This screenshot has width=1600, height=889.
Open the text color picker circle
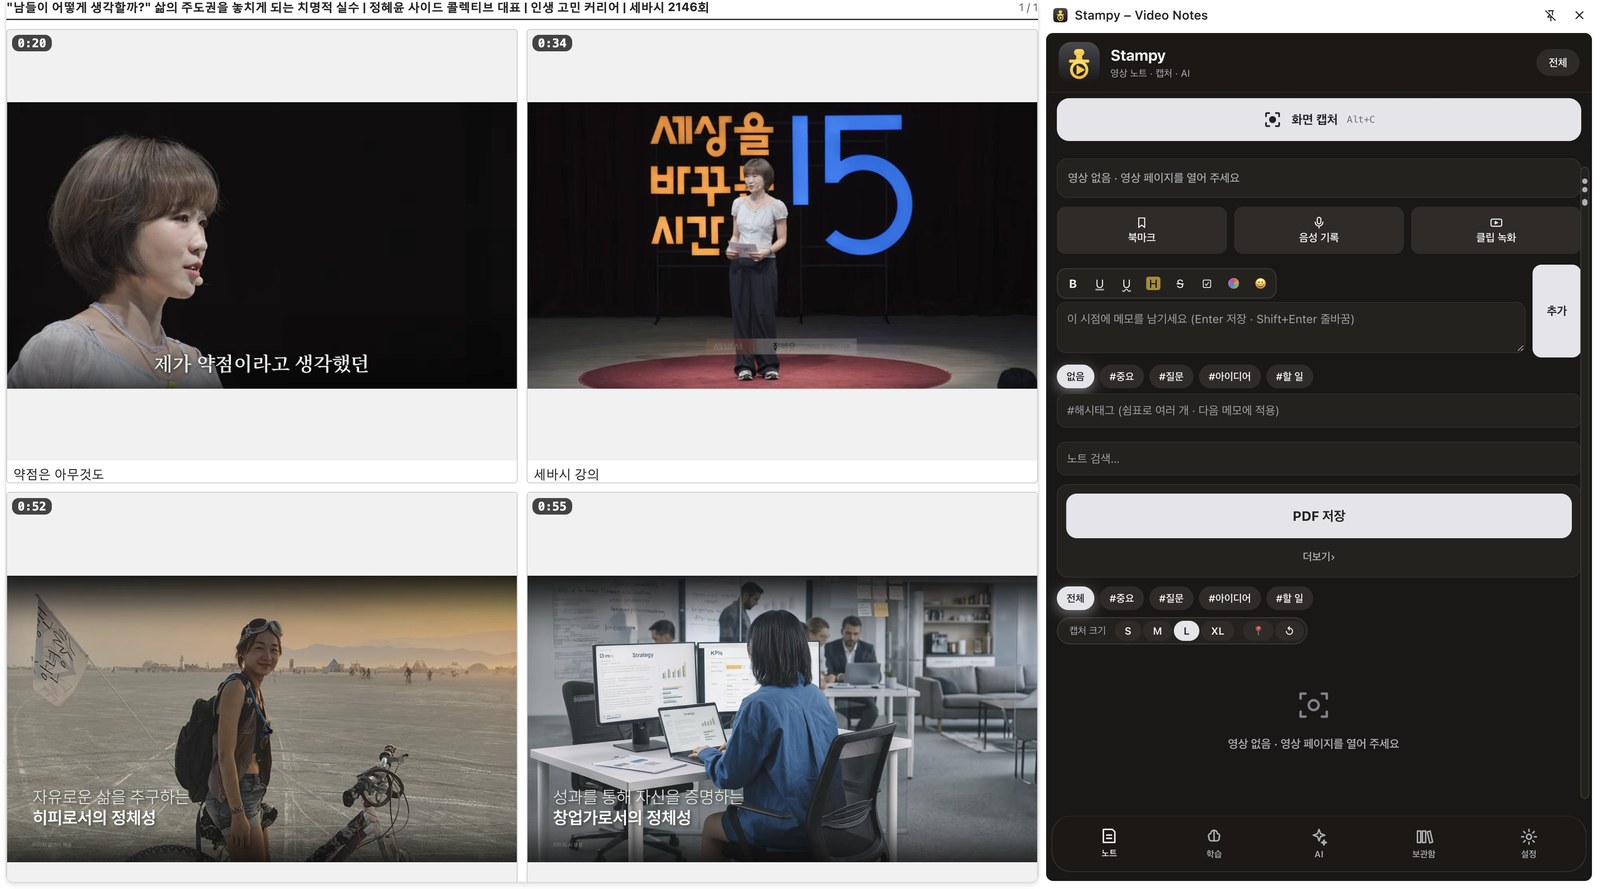1234,284
